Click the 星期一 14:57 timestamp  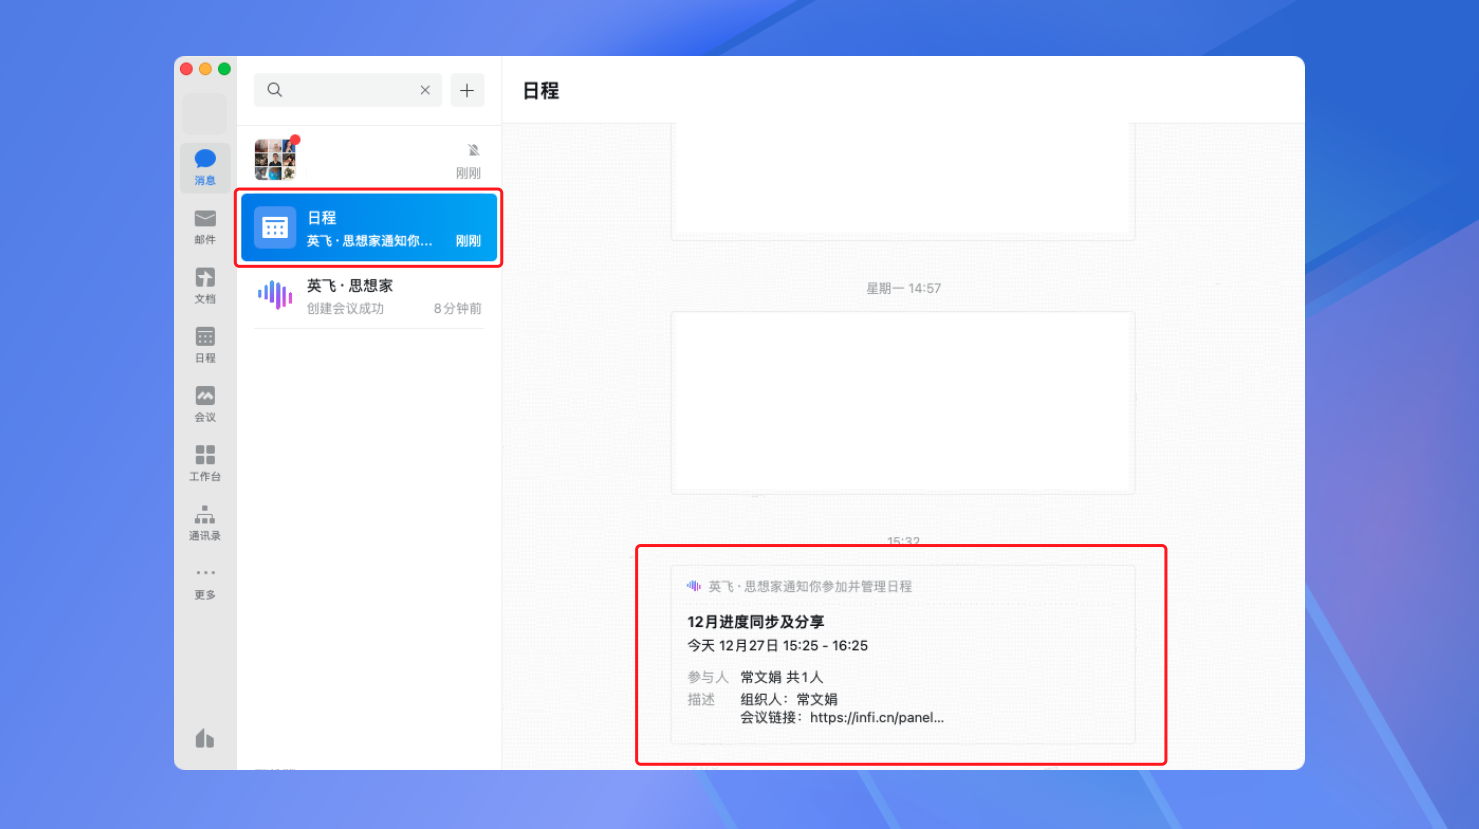903,289
